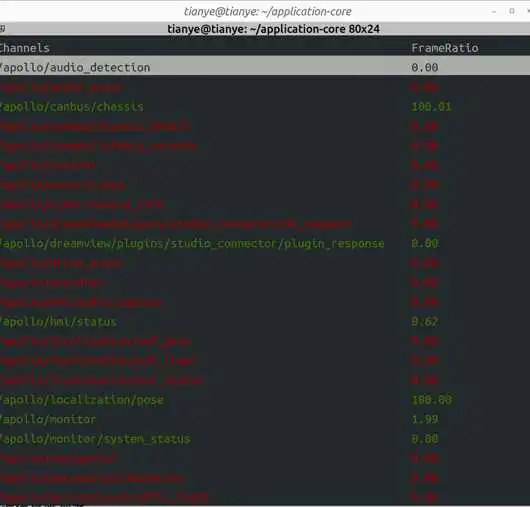This screenshot has height=507, width=530.
Task: Click the terminal title bar tianye@tianye: ~/application-core 80x24
Action: tap(273, 29)
